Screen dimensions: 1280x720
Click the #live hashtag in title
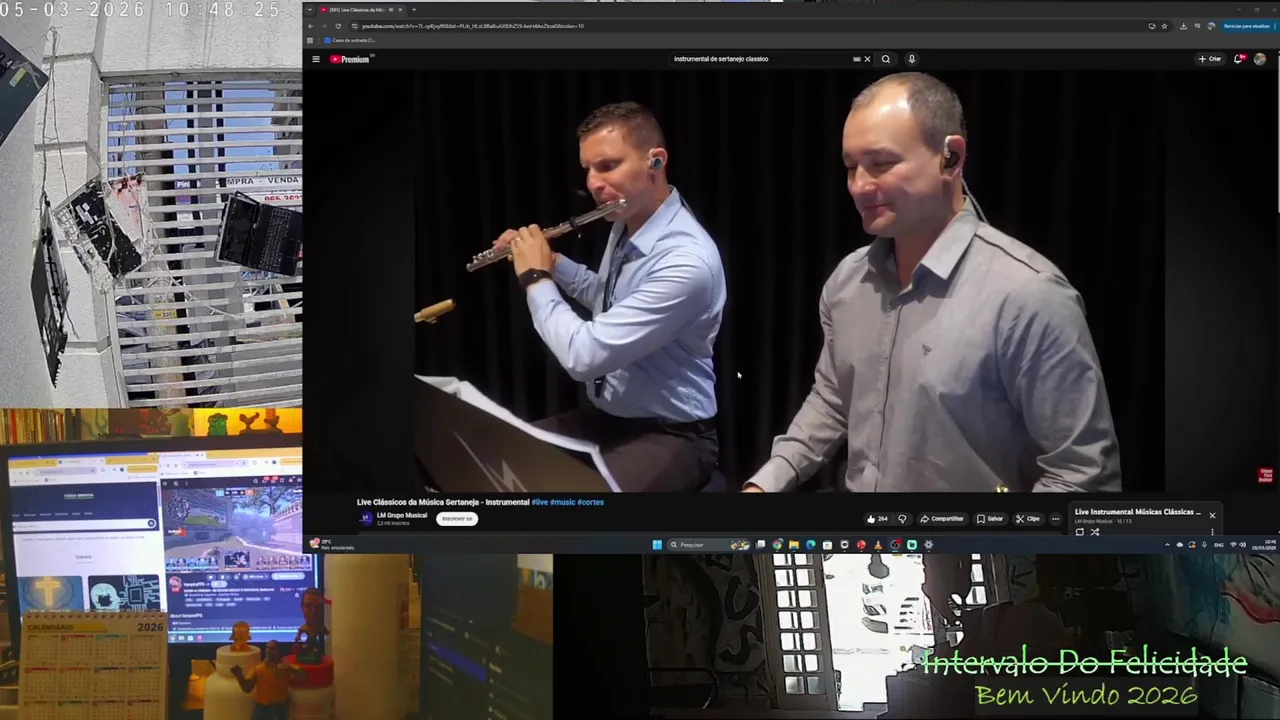(541, 502)
